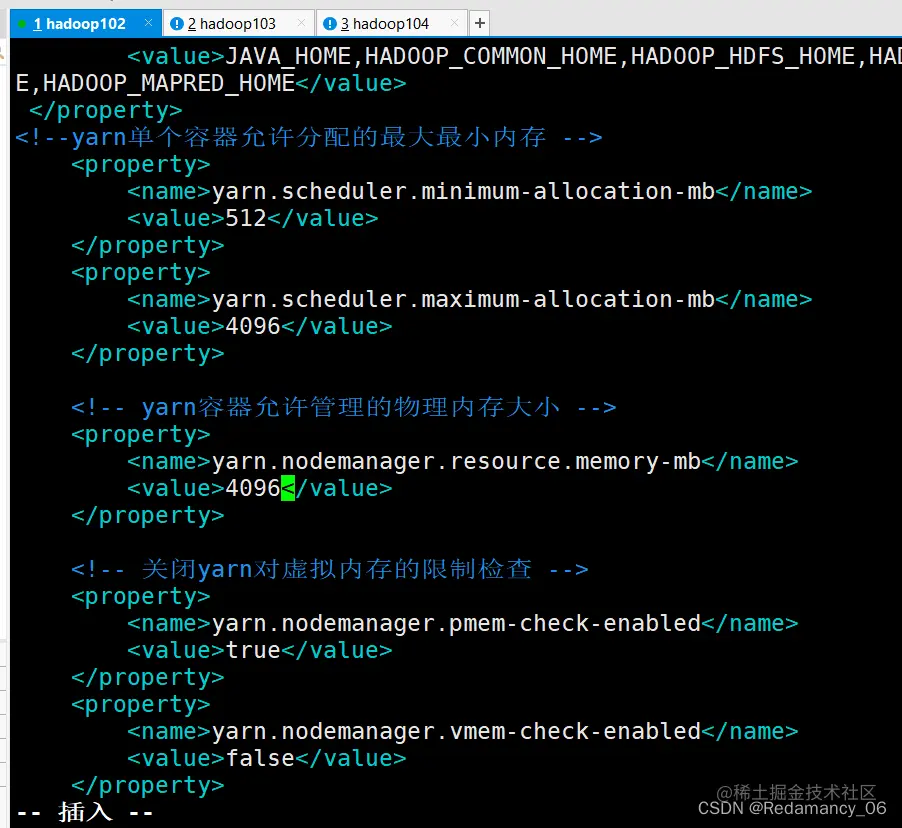Click the blue alert icon on hadoop104 tab

(330, 24)
